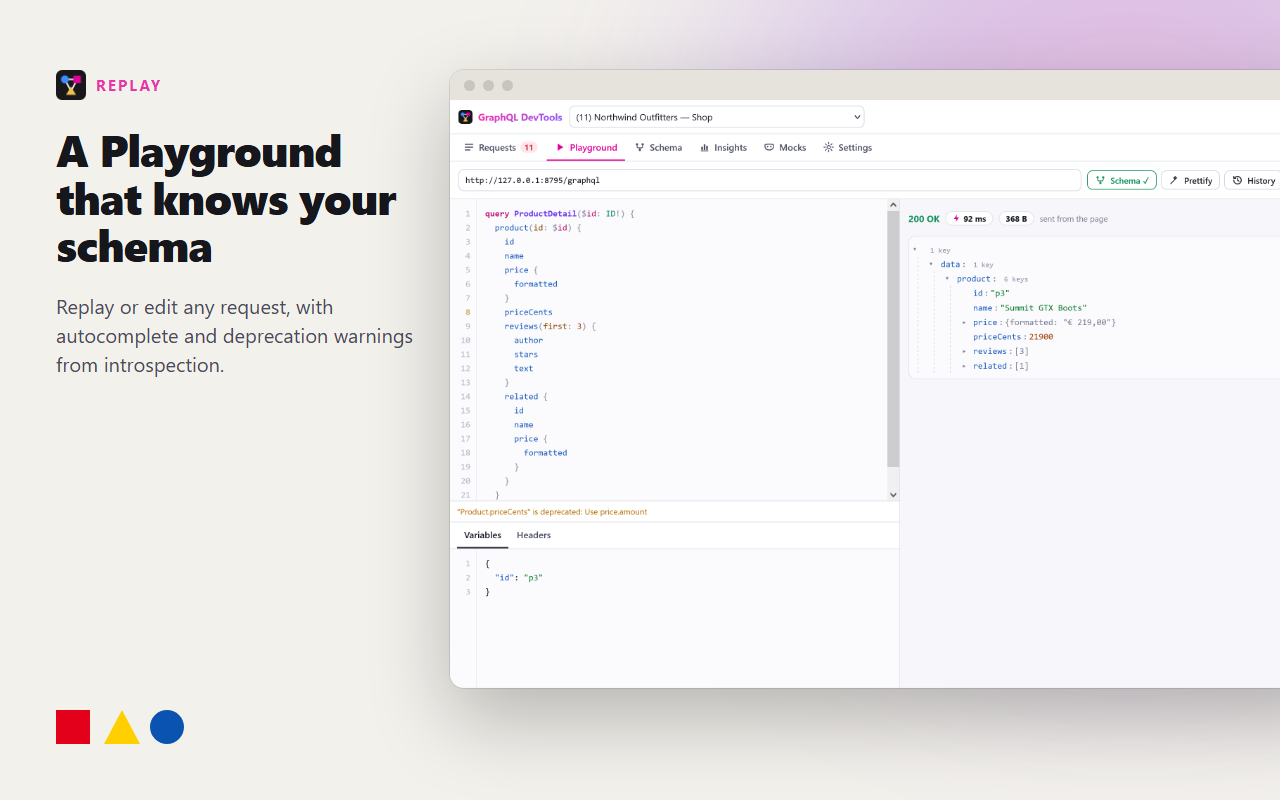Collapse the product node in response
This screenshot has height=800, width=1280.
pyautogui.click(x=947, y=279)
